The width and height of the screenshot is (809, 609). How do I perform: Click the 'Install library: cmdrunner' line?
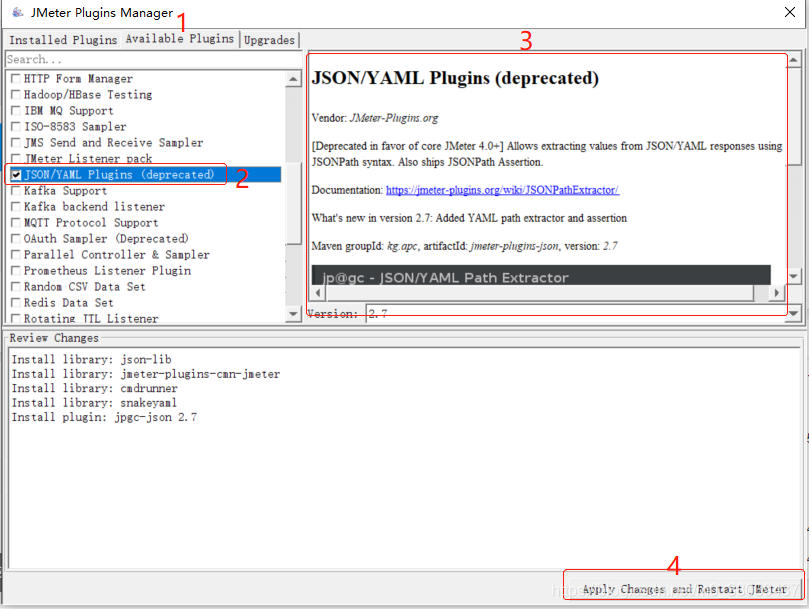[x=94, y=388]
